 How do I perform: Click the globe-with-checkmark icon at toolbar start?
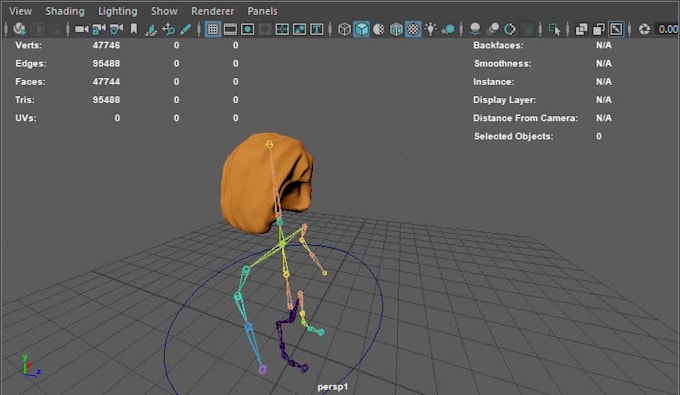pos(19,29)
